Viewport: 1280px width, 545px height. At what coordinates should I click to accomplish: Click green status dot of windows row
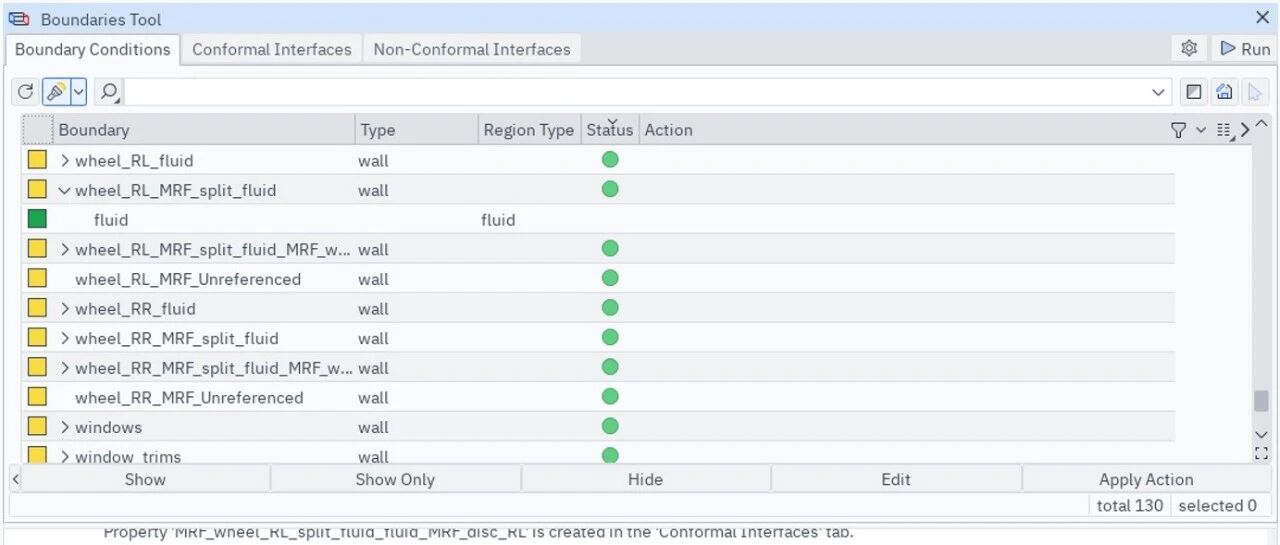tap(610, 427)
